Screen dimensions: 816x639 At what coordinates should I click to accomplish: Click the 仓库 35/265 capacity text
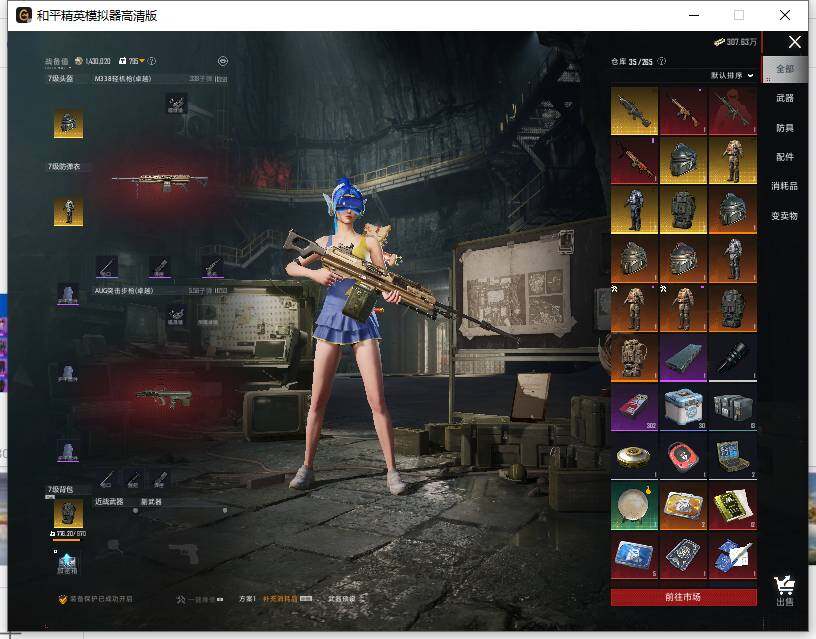pos(632,61)
